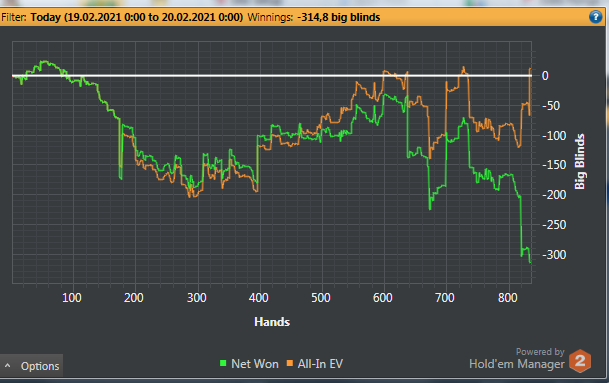Image resolution: width=609 pixels, height=383 pixels.
Task: Click the 200 hands axis label
Action: 134,298
